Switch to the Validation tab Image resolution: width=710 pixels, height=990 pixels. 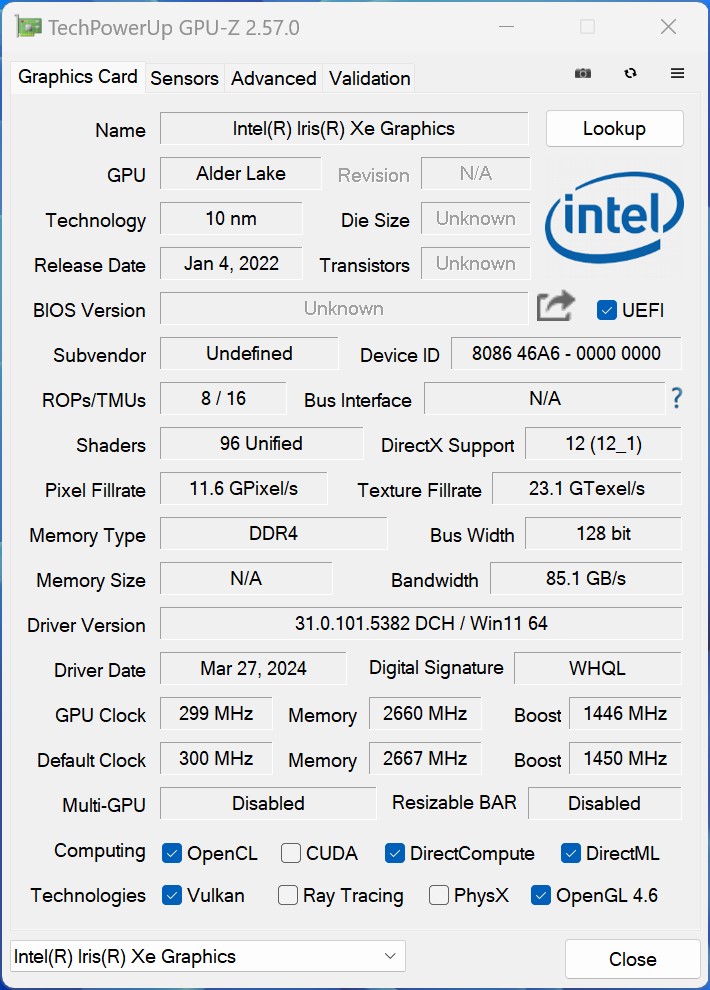pyautogui.click(x=369, y=78)
